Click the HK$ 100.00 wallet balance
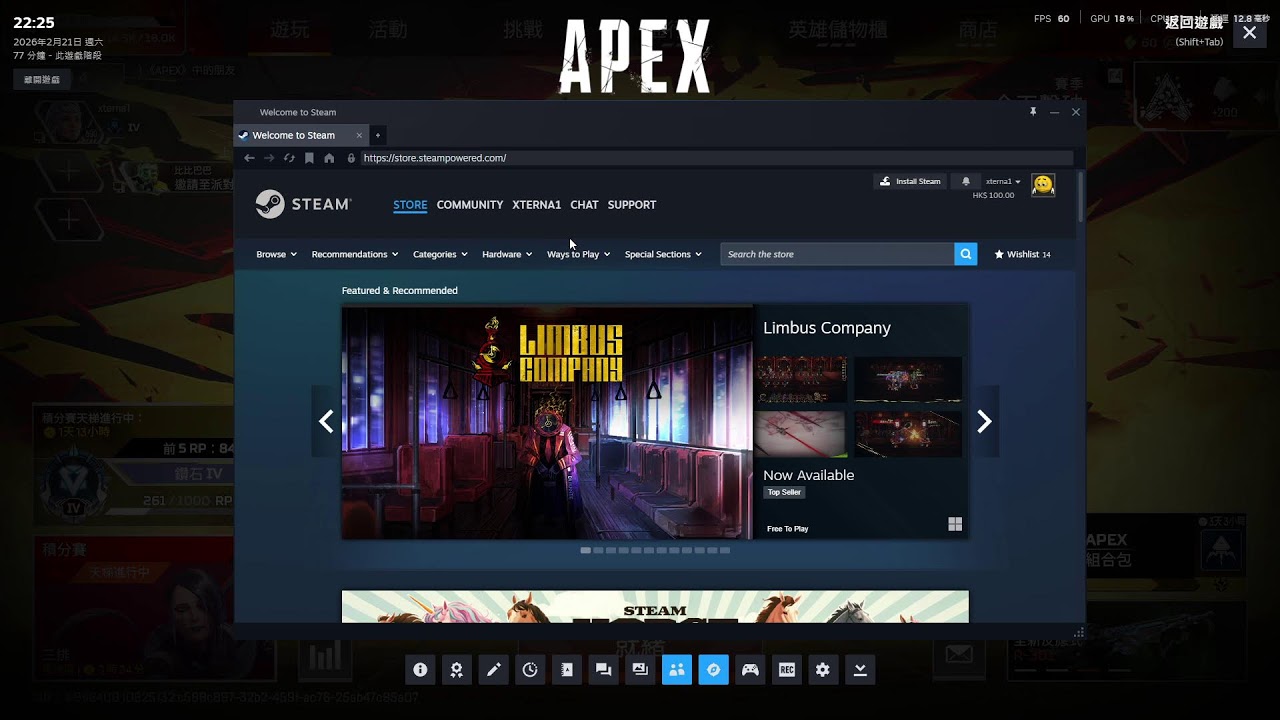 pos(993,195)
